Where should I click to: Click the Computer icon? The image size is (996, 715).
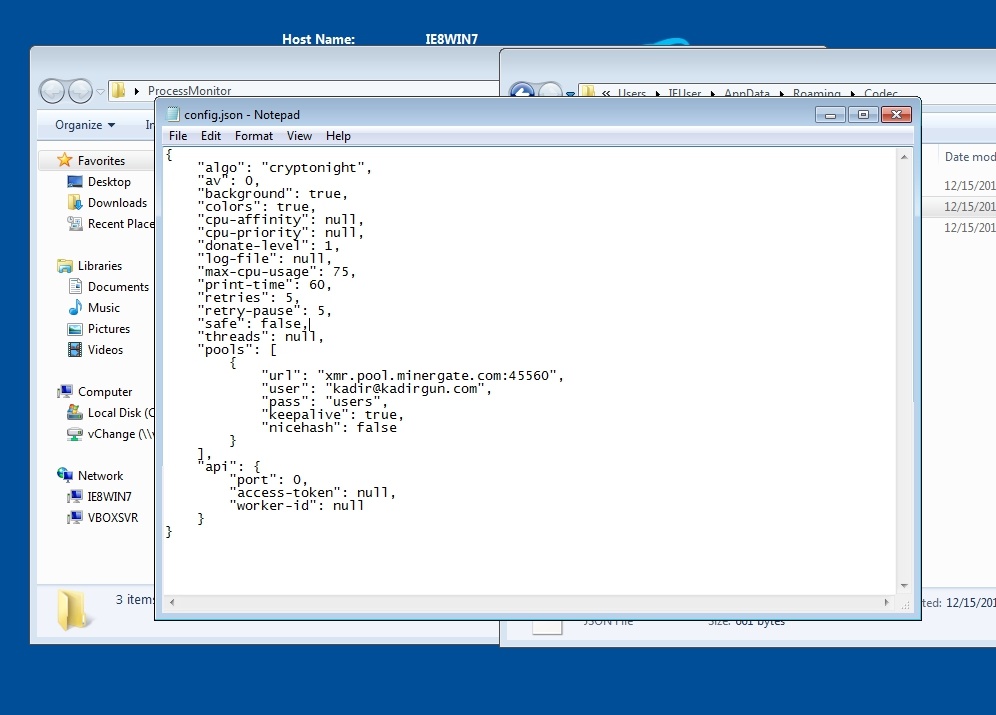coord(64,391)
